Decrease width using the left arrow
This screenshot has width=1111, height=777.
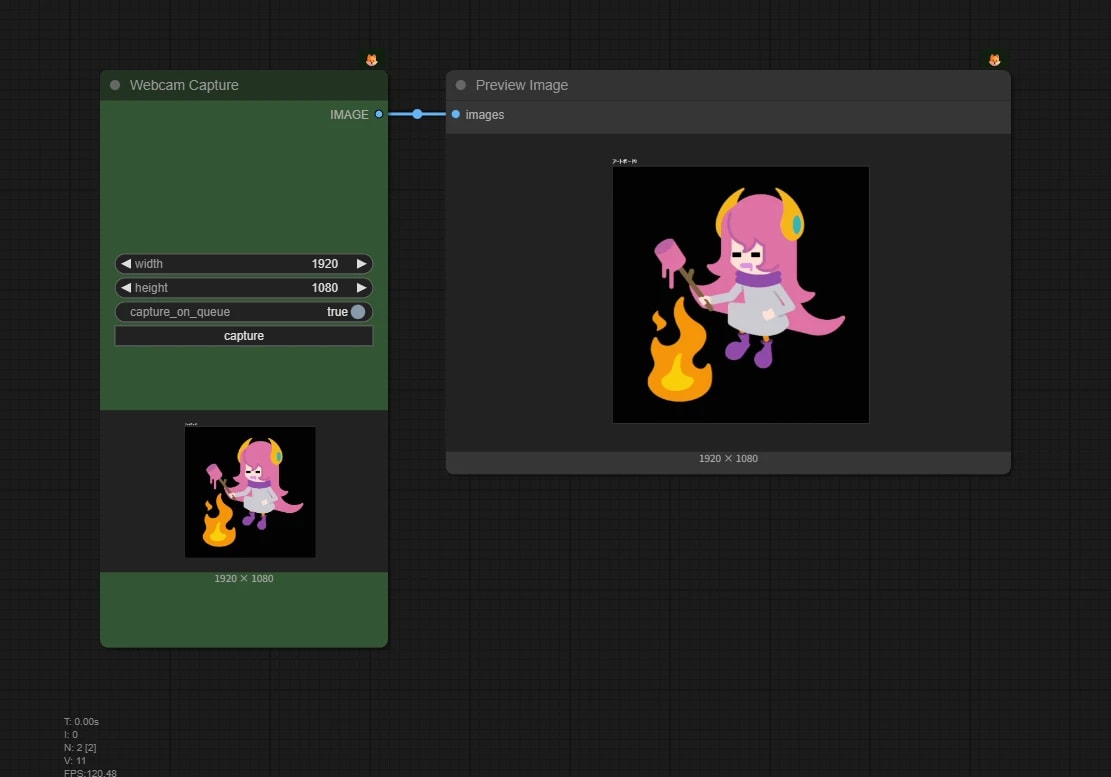pyautogui.click(x=126, y=263)
